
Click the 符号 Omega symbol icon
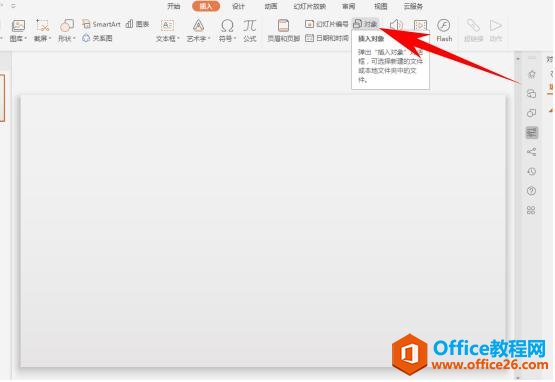point(227,25)
